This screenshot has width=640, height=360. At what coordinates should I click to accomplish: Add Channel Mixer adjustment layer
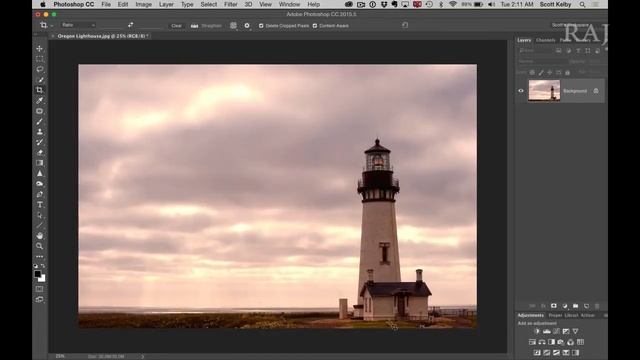(x=571, y=342)
